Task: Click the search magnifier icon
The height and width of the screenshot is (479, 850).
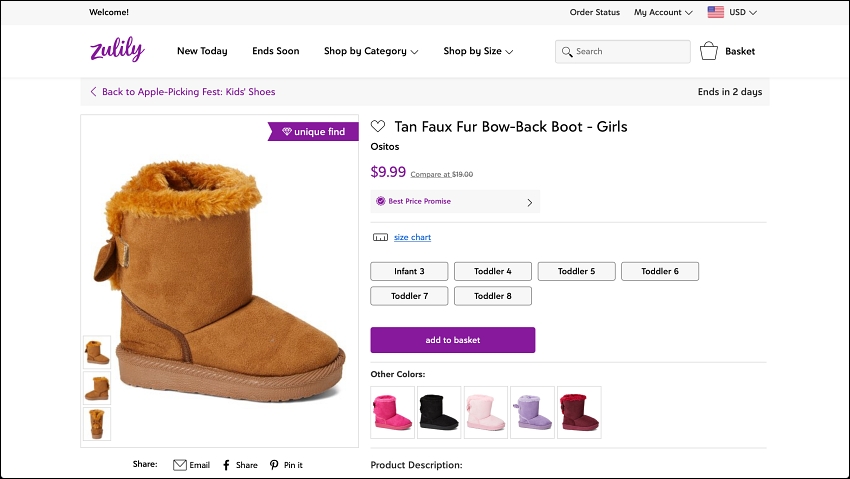Action: pyautogui.click(x=567, y=51)
